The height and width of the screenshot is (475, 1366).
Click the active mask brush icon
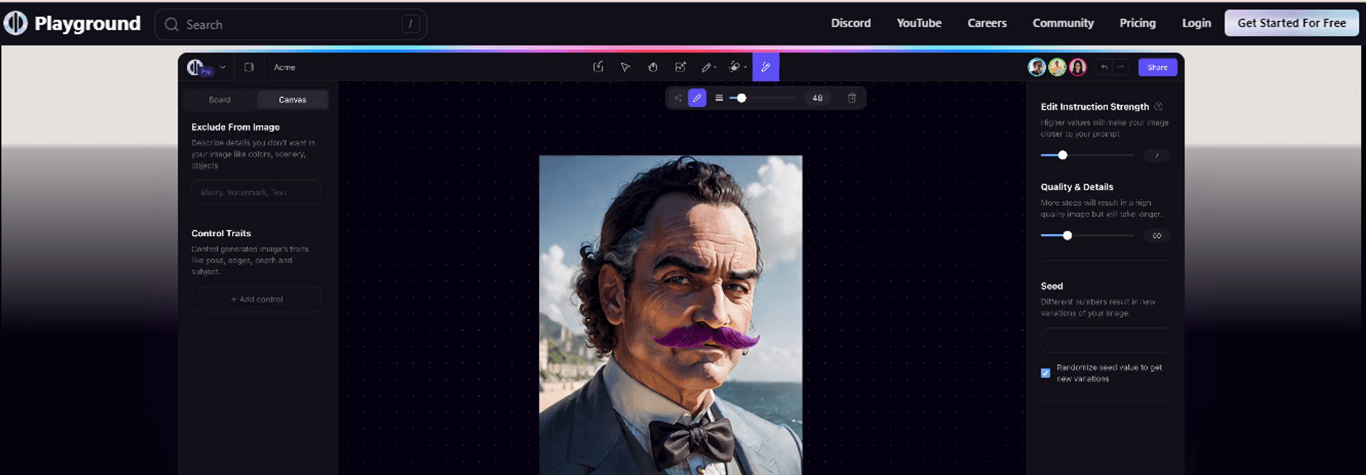point(698,98)
